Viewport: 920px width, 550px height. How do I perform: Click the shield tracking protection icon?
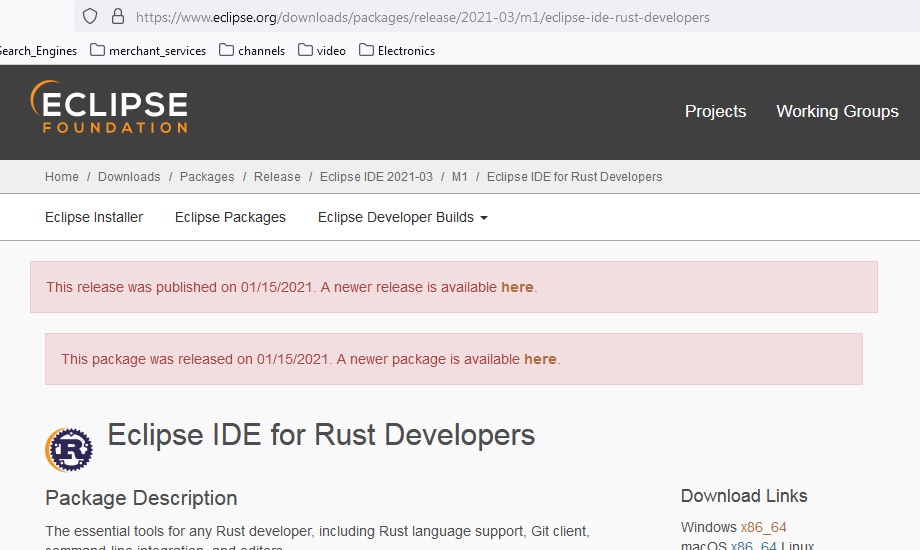tap(90, 16)
